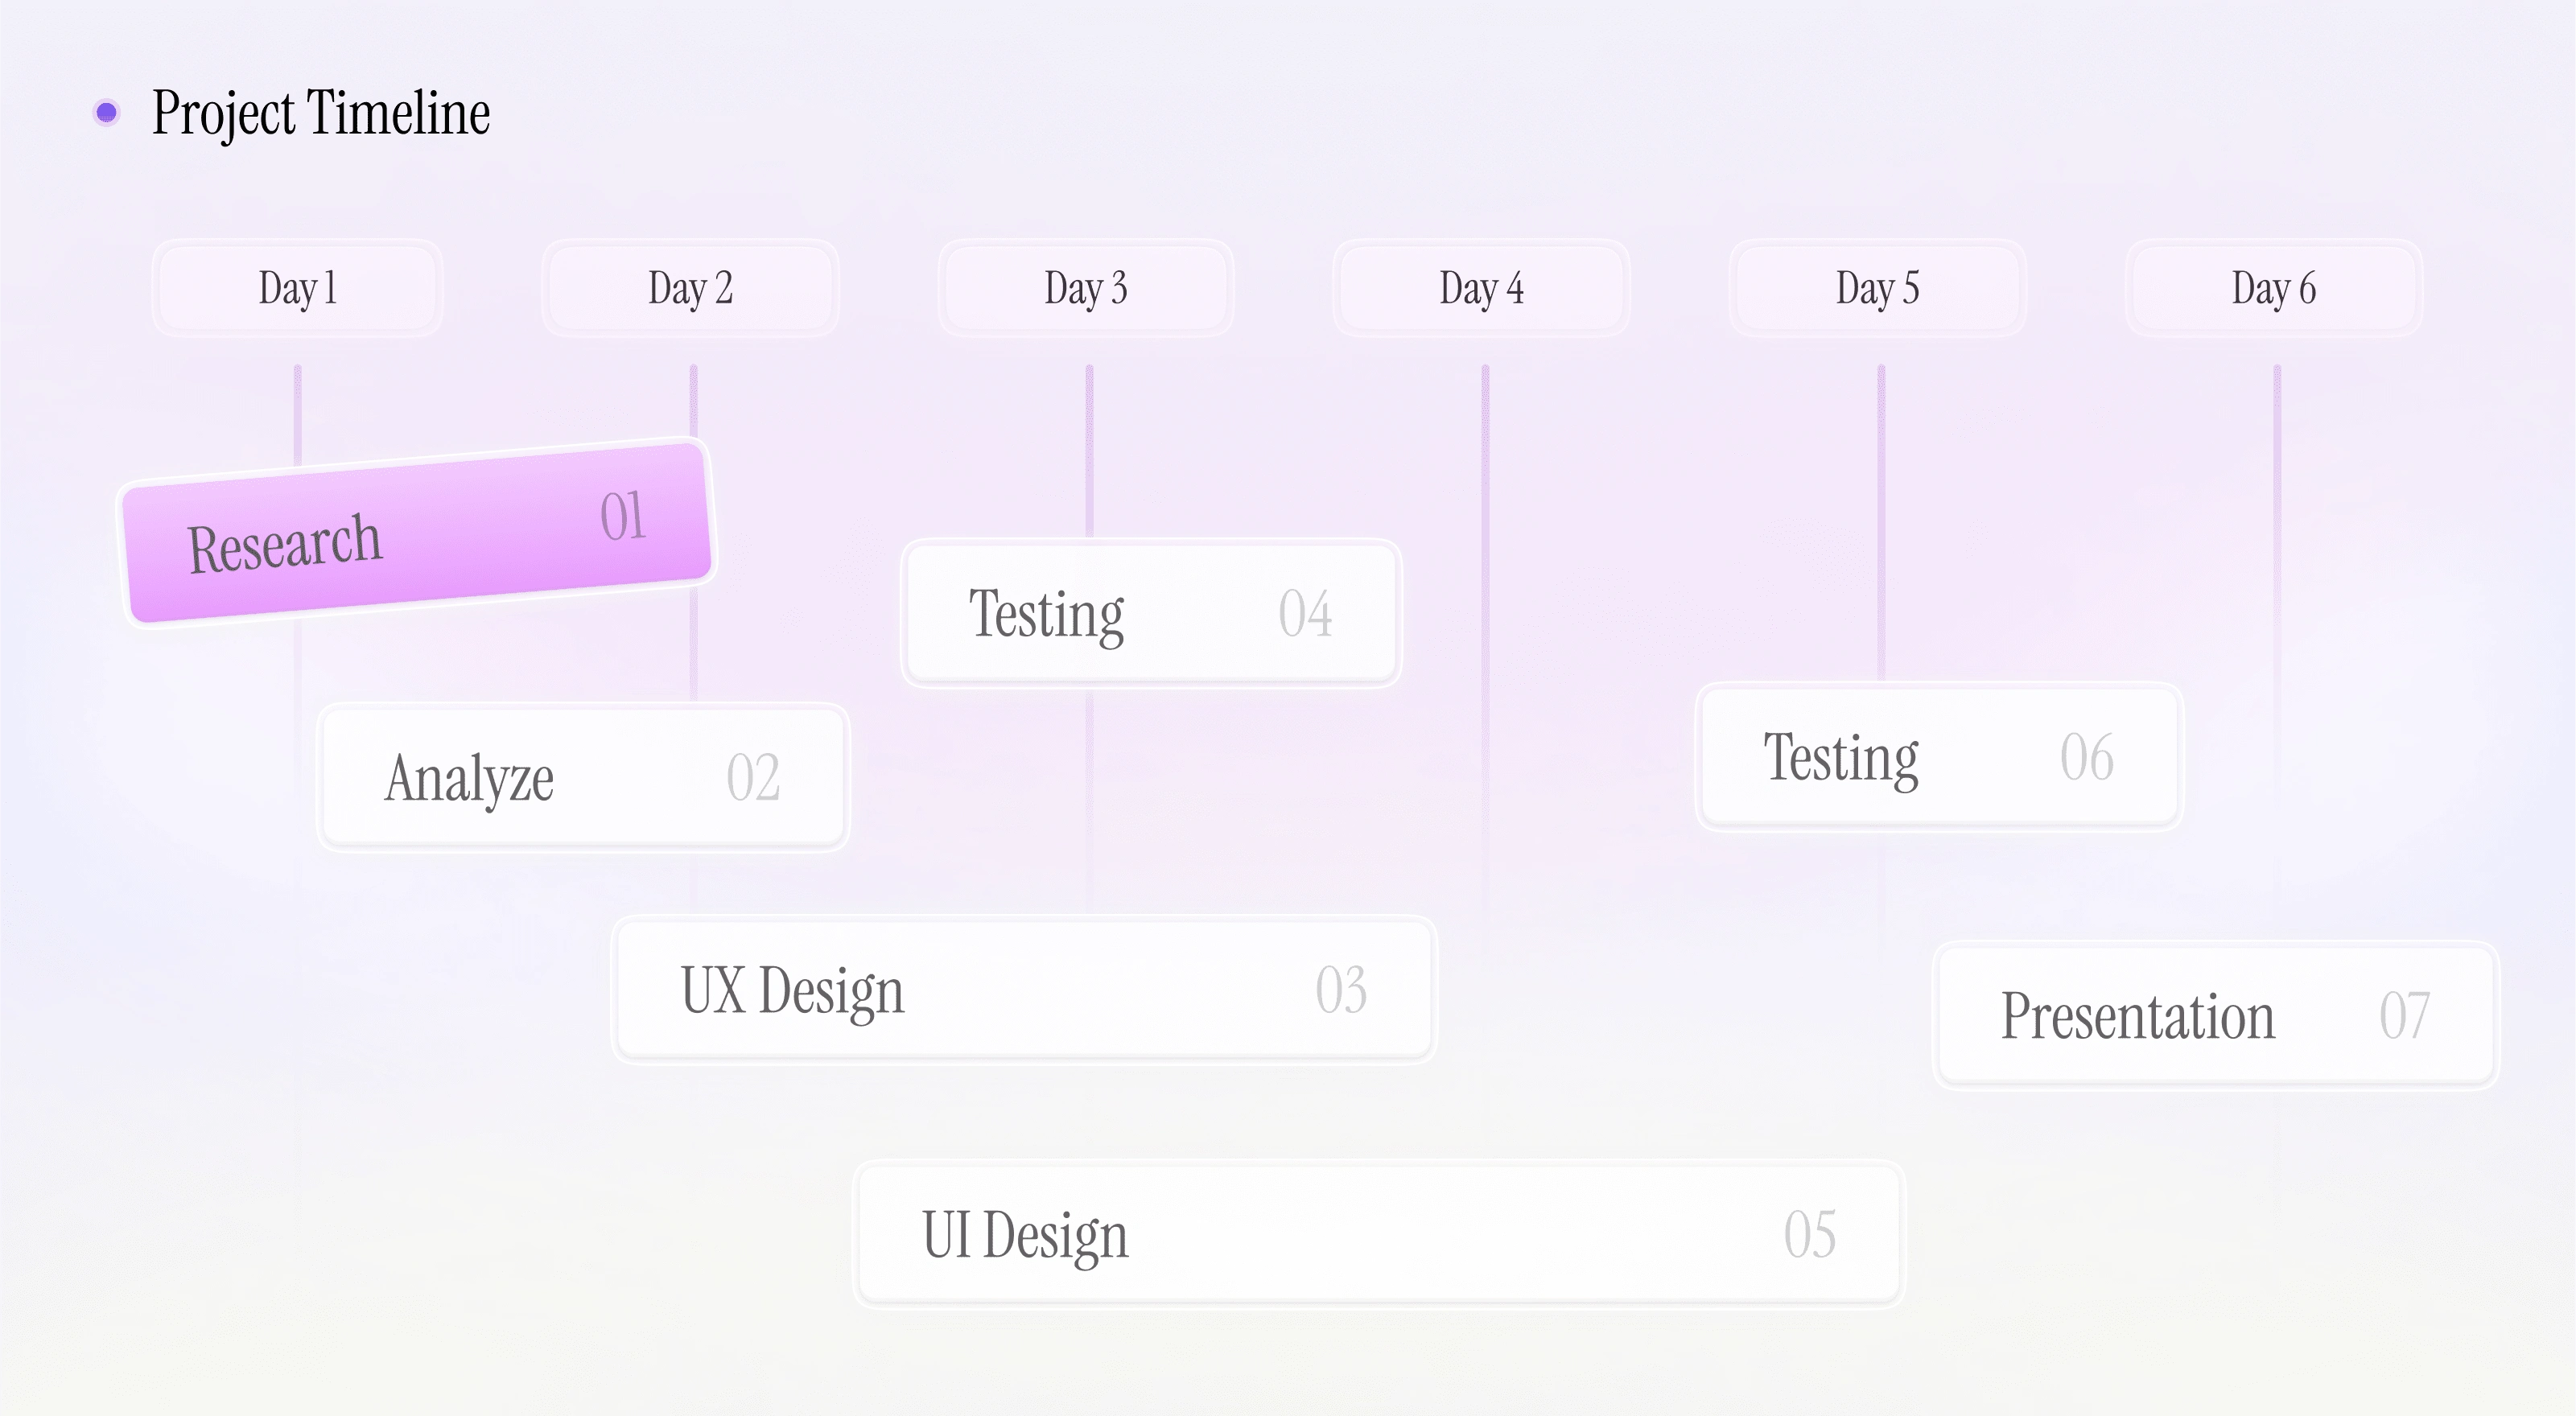Open the Testing 04 task card
Image resolution: width=2576 pixels, height=1416 pixels.
1150,613
